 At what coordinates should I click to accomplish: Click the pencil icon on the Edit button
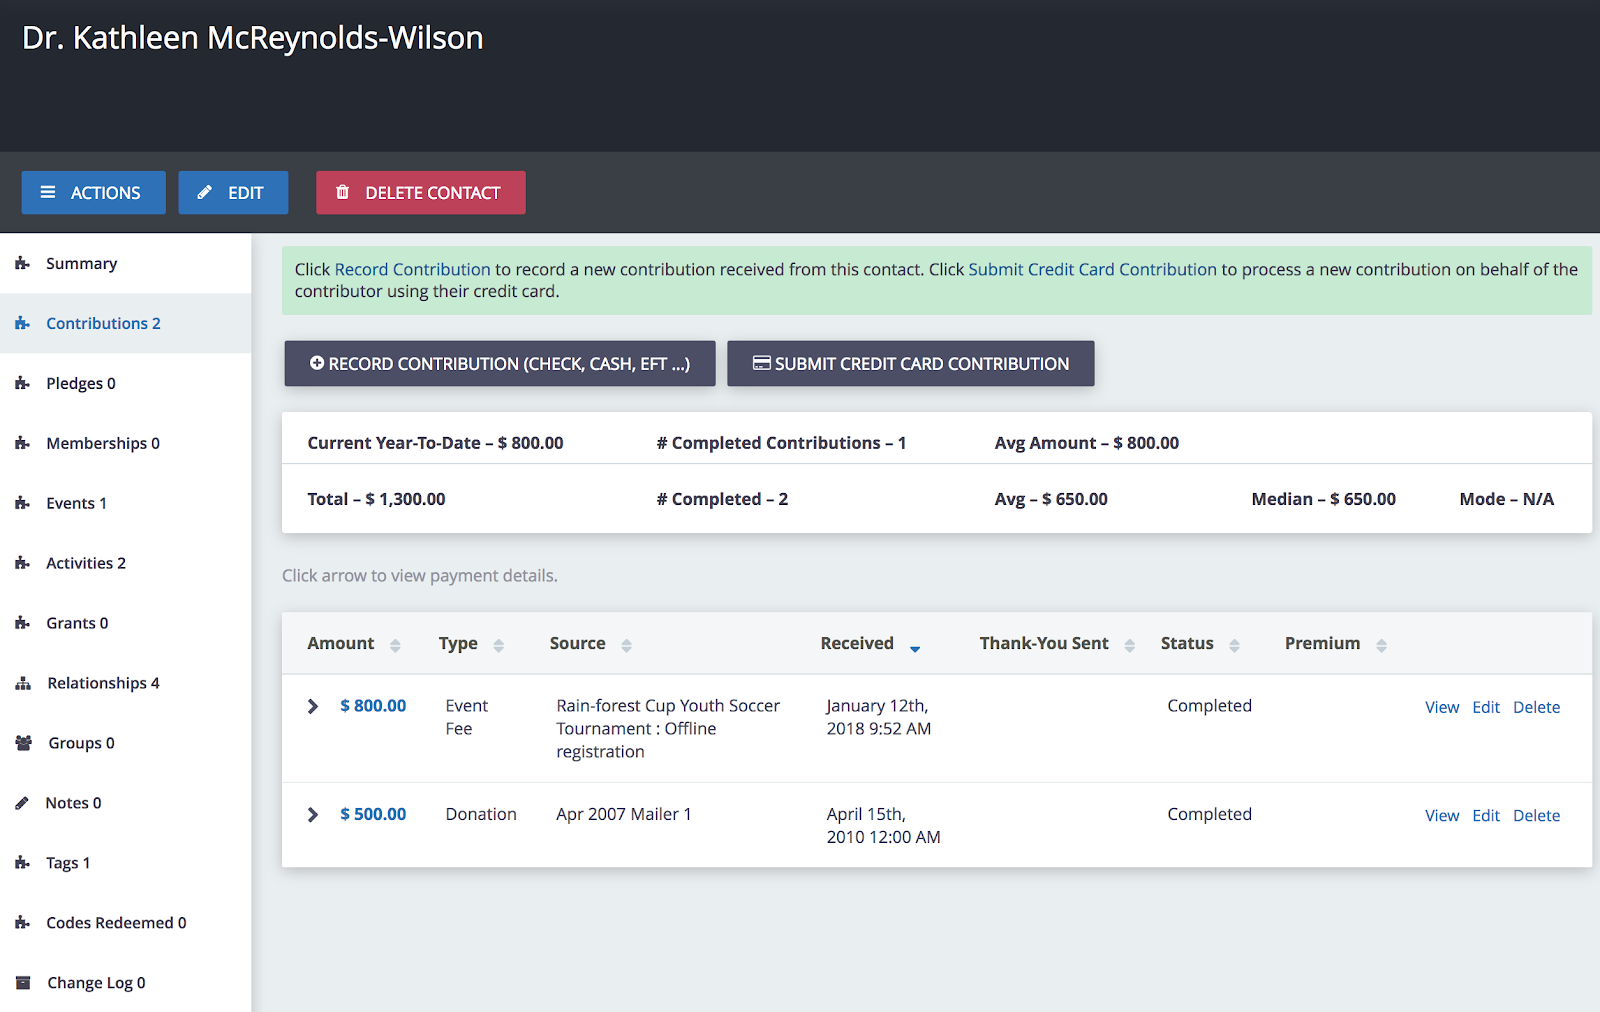coord(205,192)
